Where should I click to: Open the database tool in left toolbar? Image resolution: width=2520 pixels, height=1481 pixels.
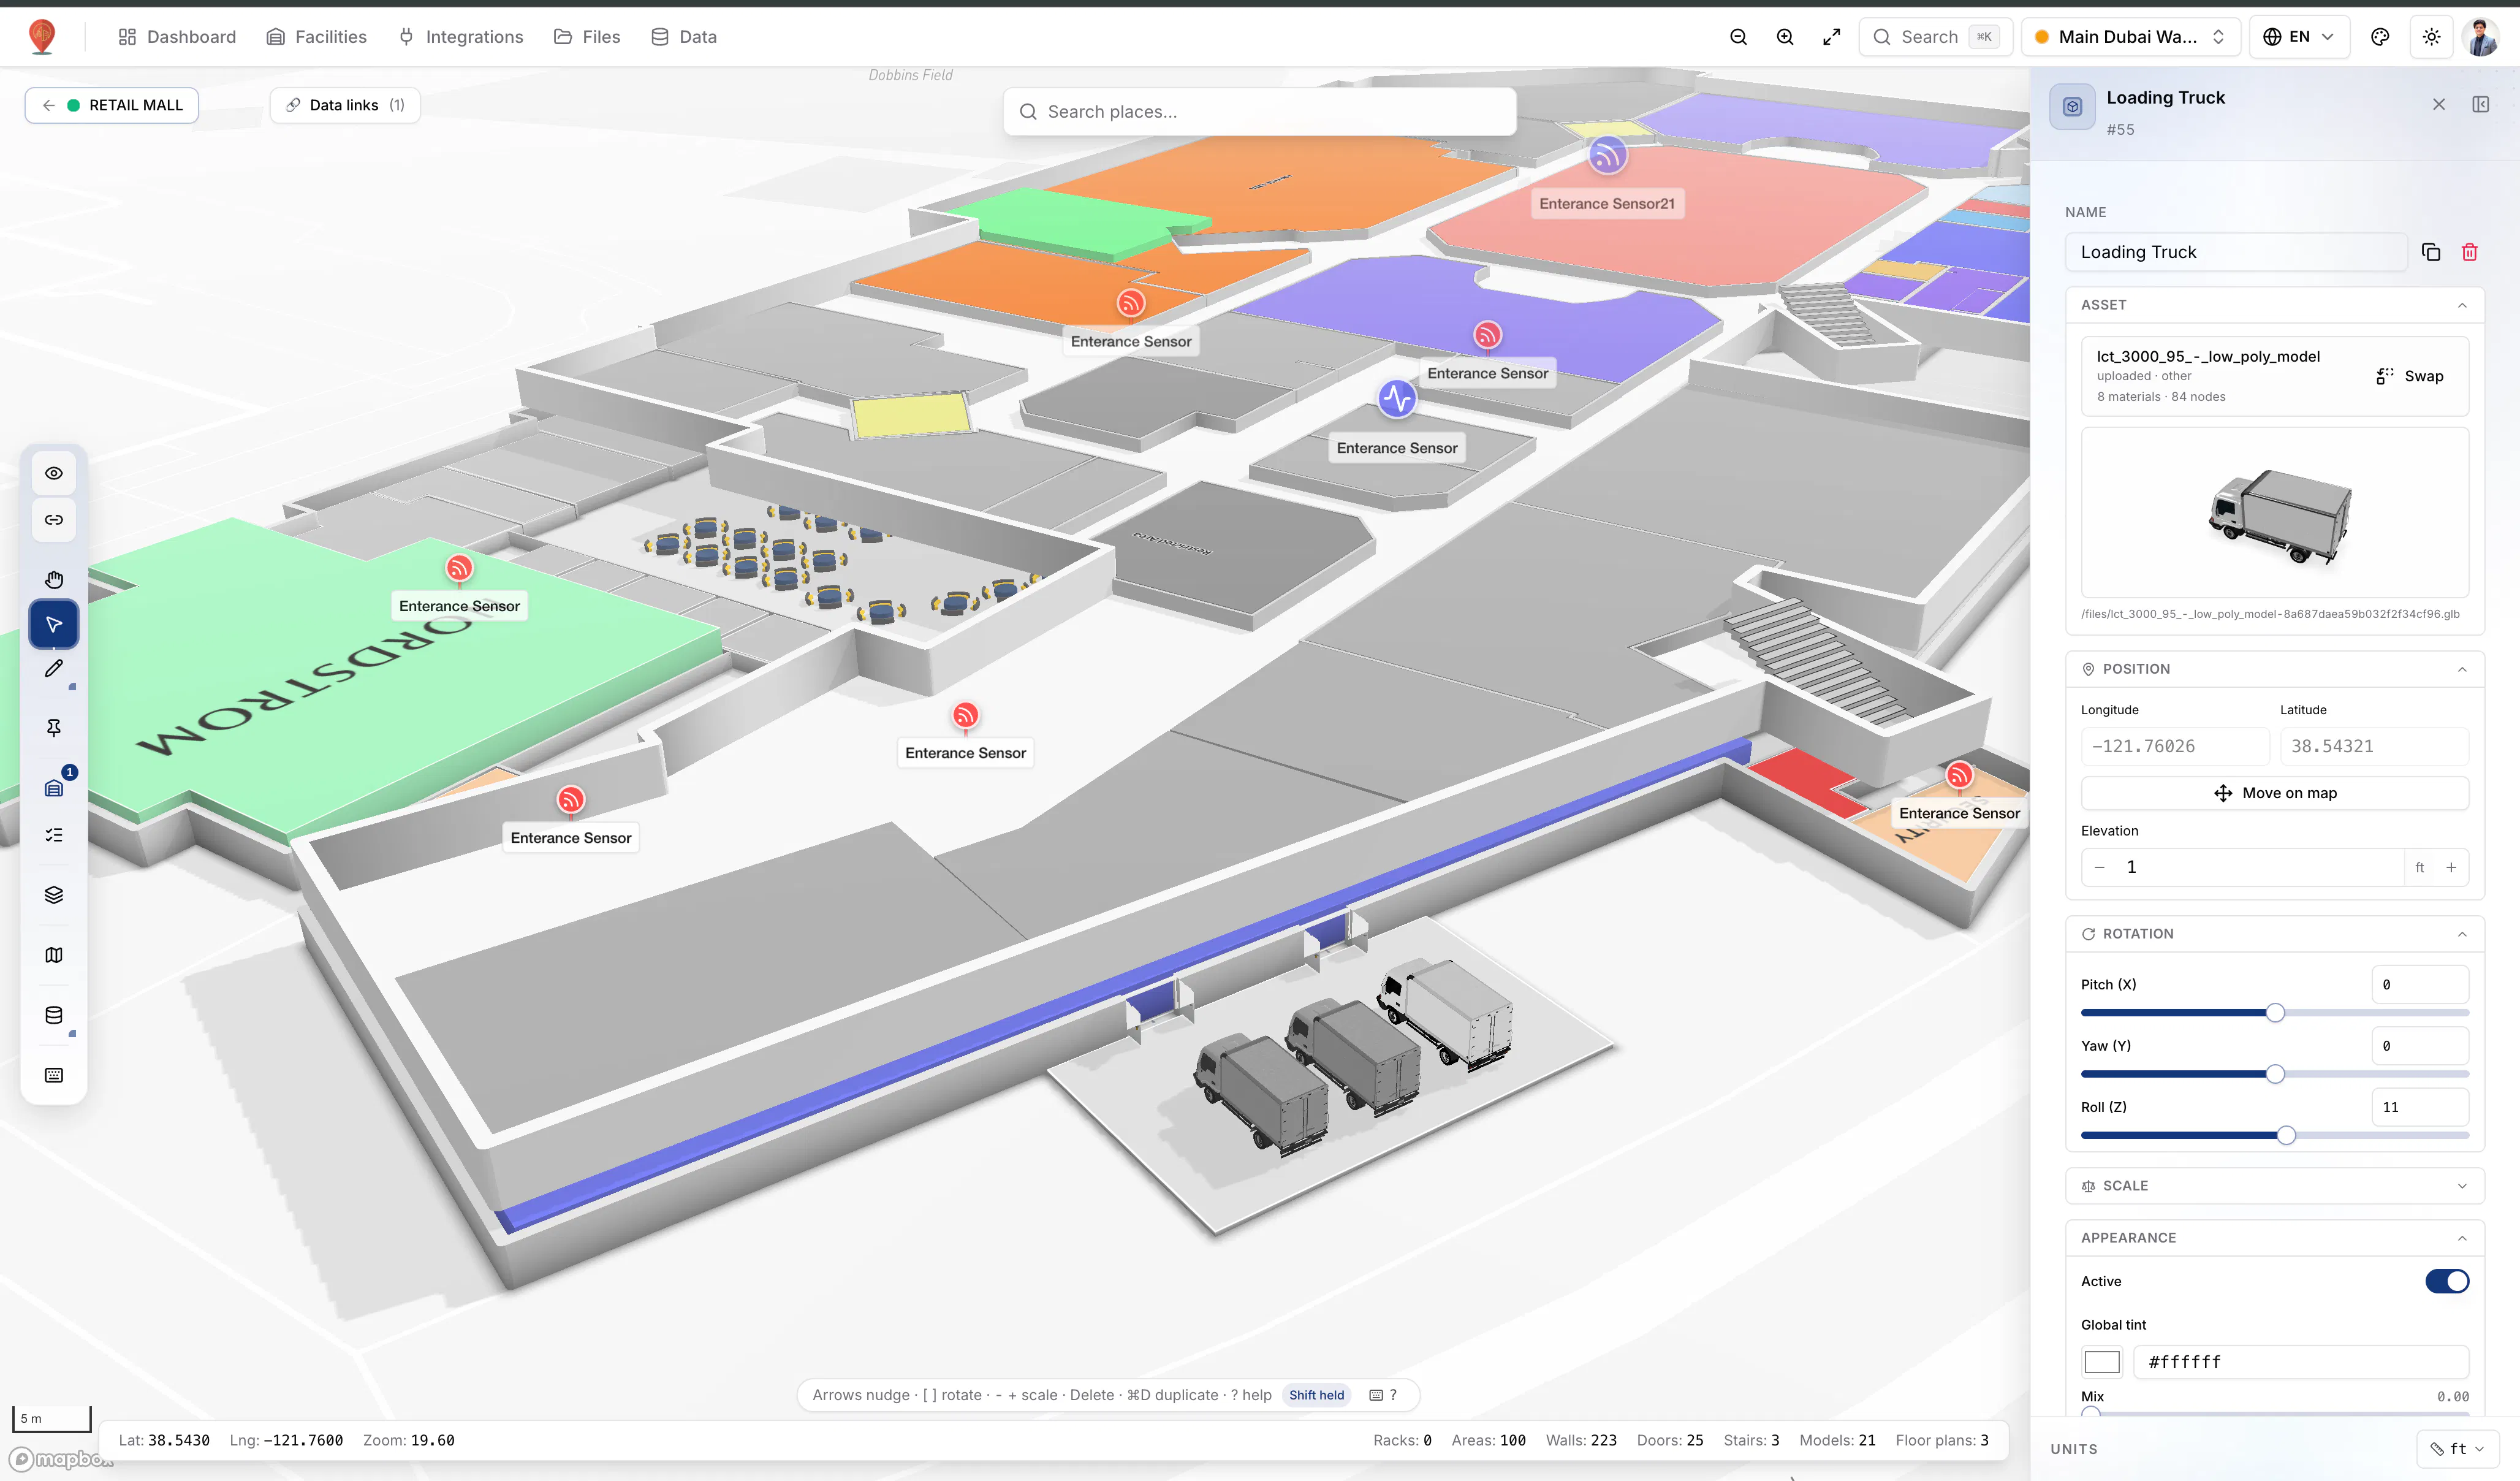(54, 1015)
